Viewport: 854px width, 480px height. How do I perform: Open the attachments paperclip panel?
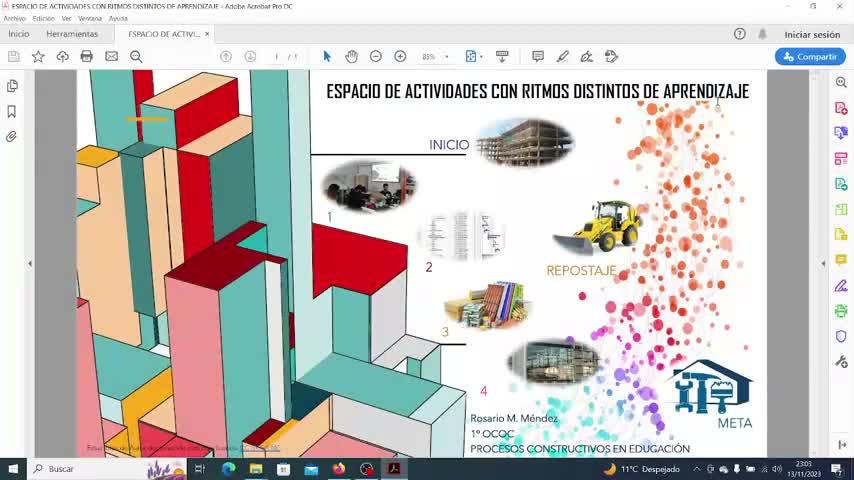click(12, 136)
